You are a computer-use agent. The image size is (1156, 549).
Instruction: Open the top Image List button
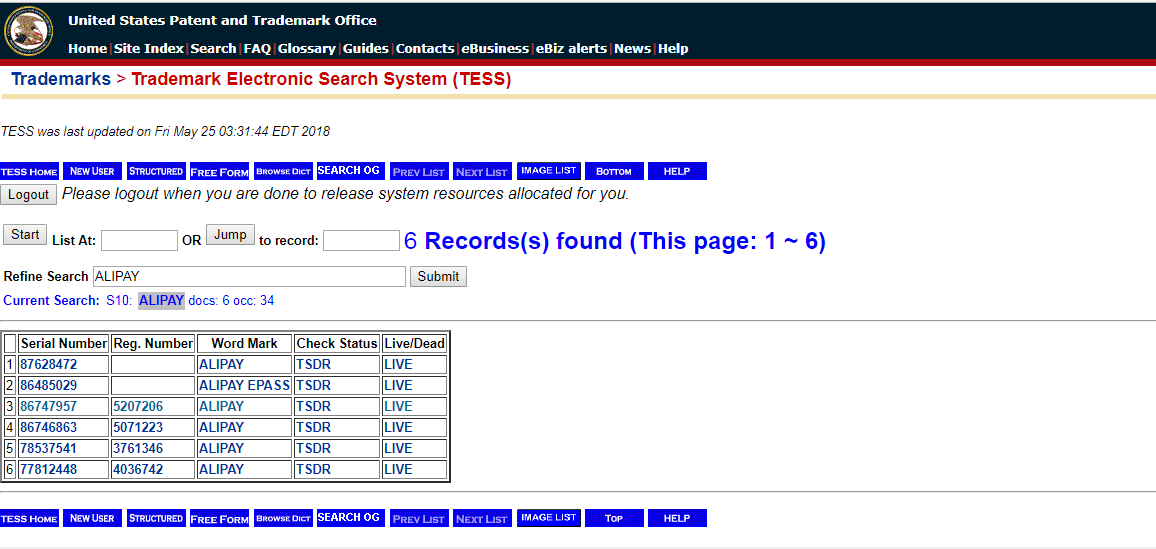pos(548,171)
